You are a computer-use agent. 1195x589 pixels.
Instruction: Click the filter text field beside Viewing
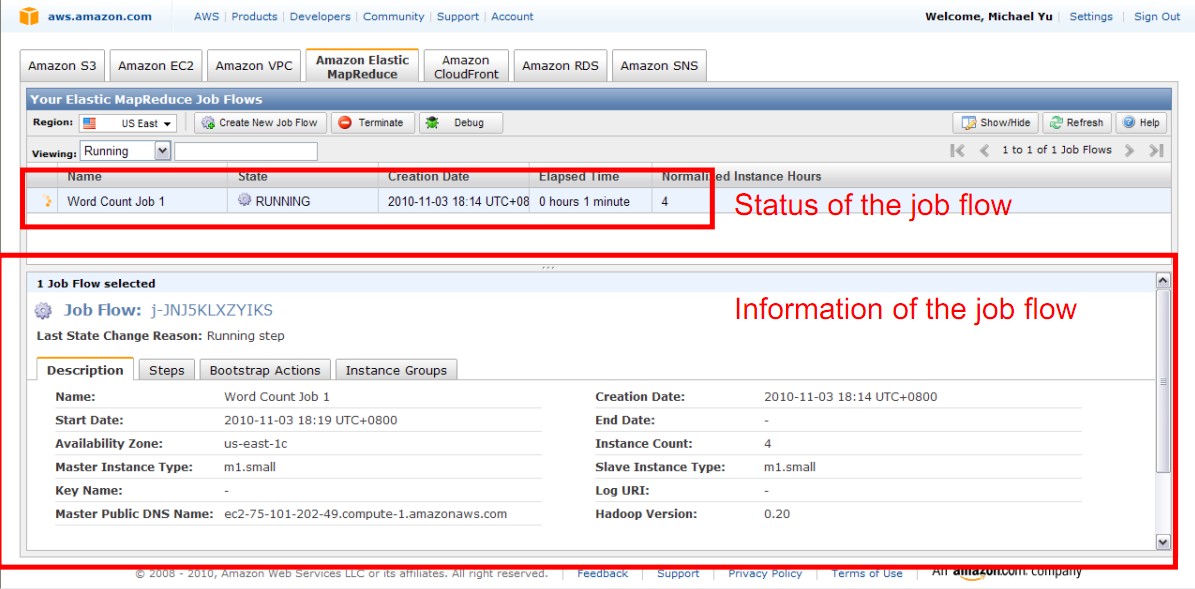click(x=246, y=151)
